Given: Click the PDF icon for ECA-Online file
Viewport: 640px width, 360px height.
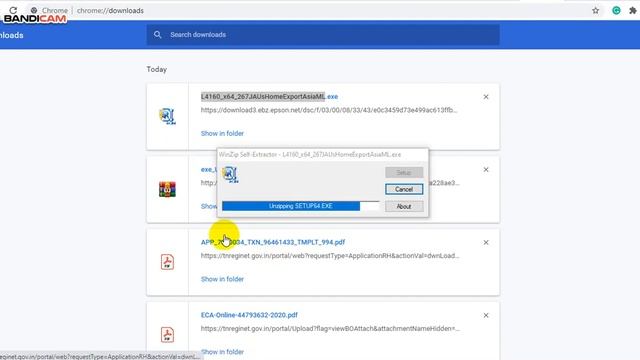Looking at the screenshot, I should (167, 335).
